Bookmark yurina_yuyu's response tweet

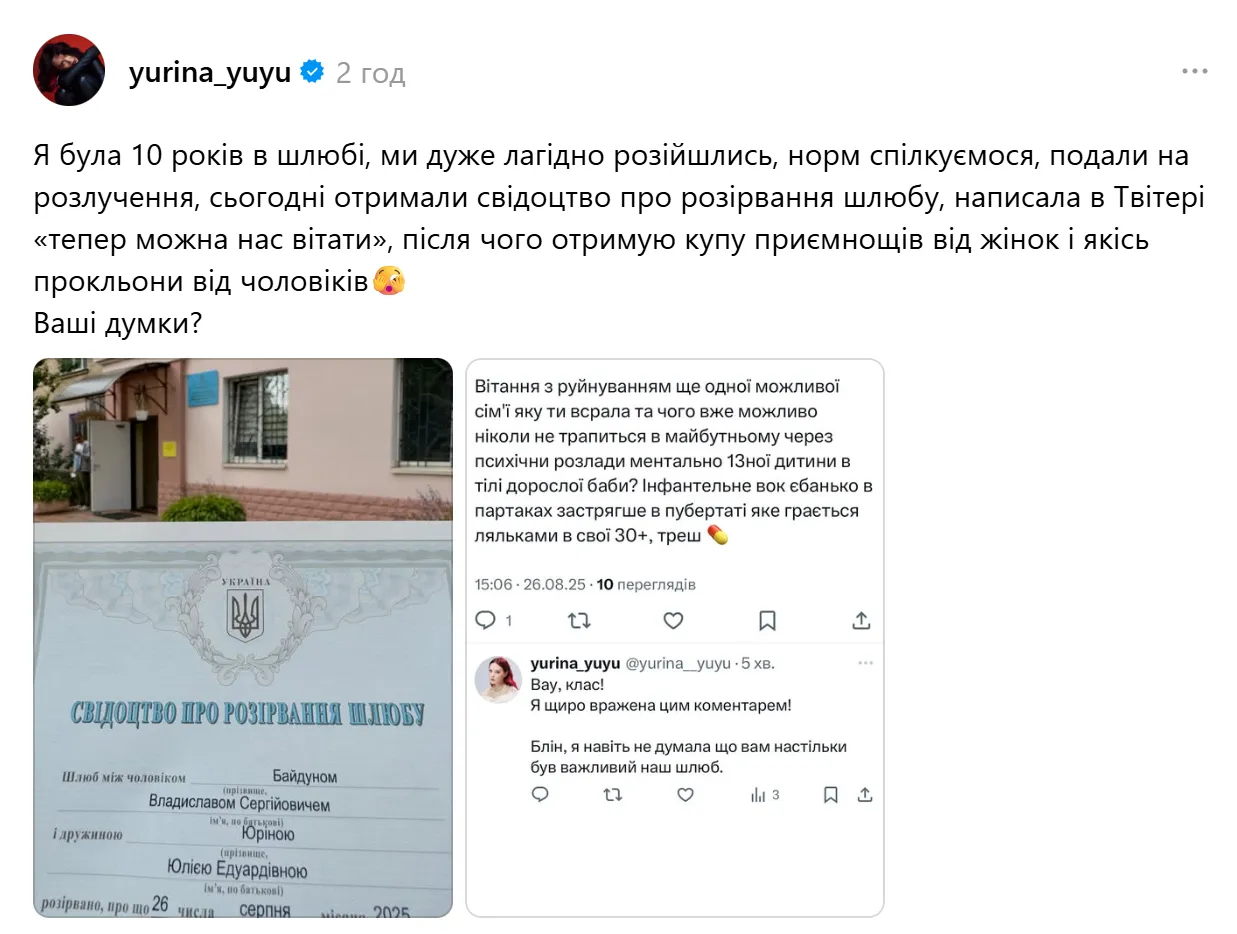830,795
